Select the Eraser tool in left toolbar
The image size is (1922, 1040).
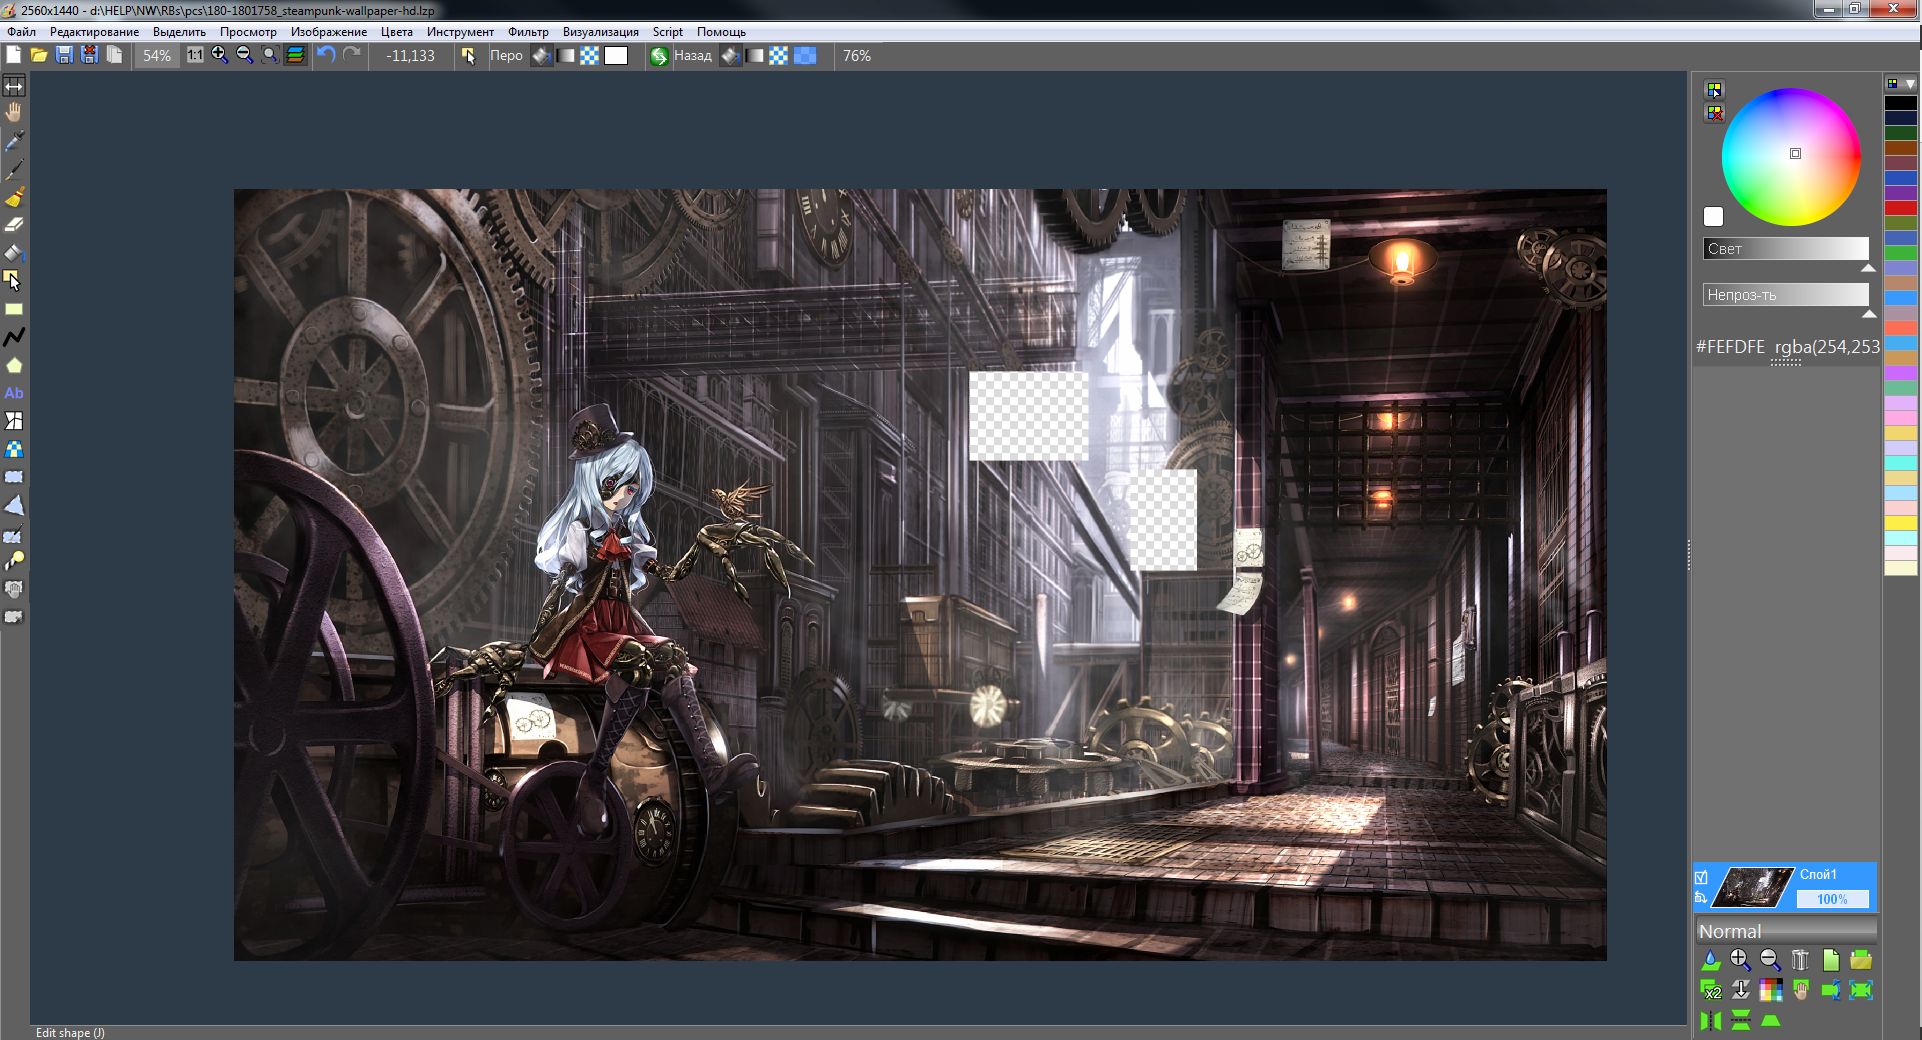click(14, 225)
